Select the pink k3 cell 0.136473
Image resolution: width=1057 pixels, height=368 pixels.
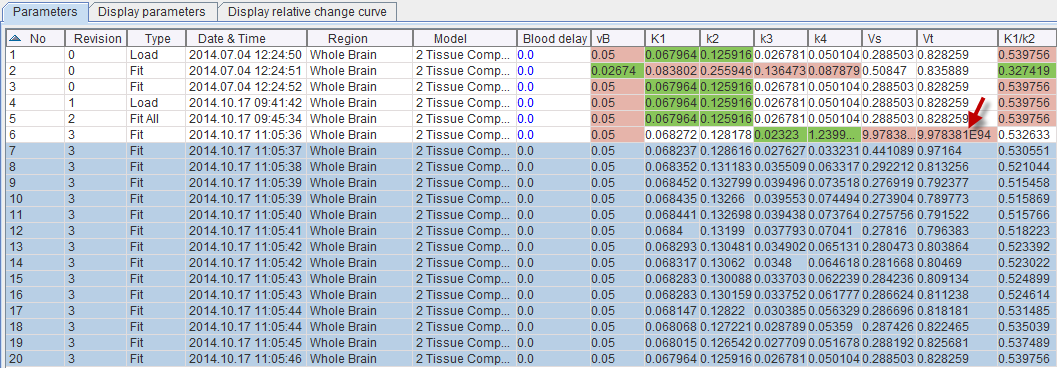780,71
